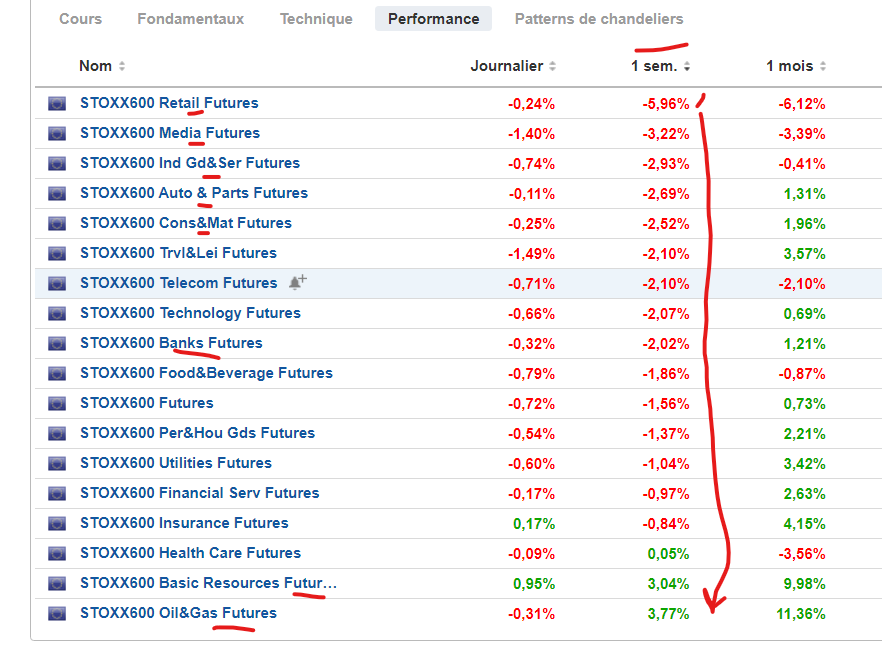
Task: Click the -1,49% daily value for Trvl&Lei
Action: [532, 254]
